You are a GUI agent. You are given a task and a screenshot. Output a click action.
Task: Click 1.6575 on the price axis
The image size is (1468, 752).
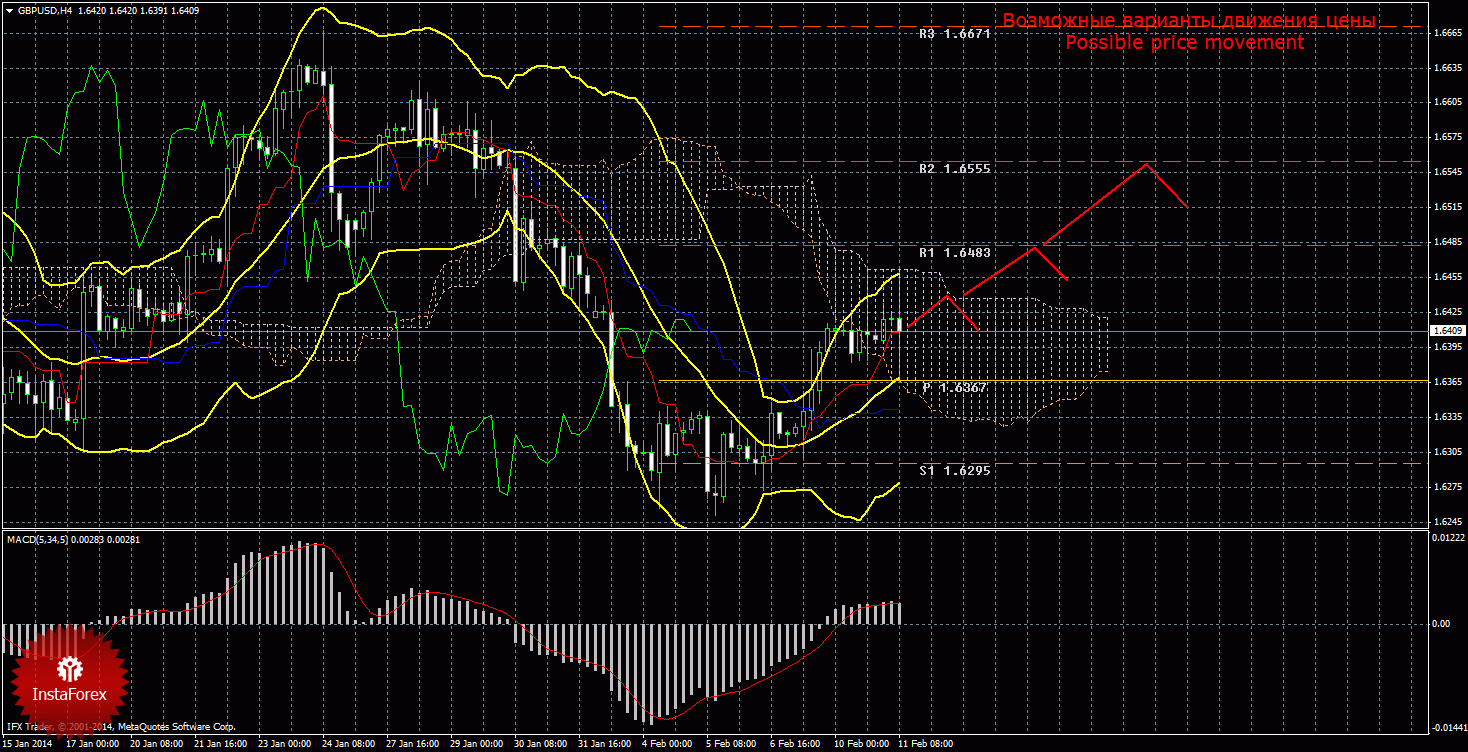1448,137
